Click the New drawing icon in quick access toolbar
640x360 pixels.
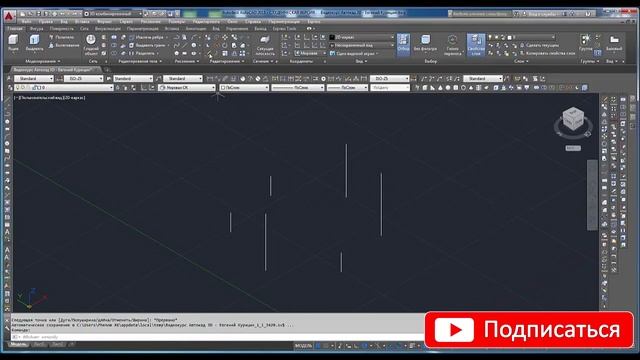pos(23,14)
